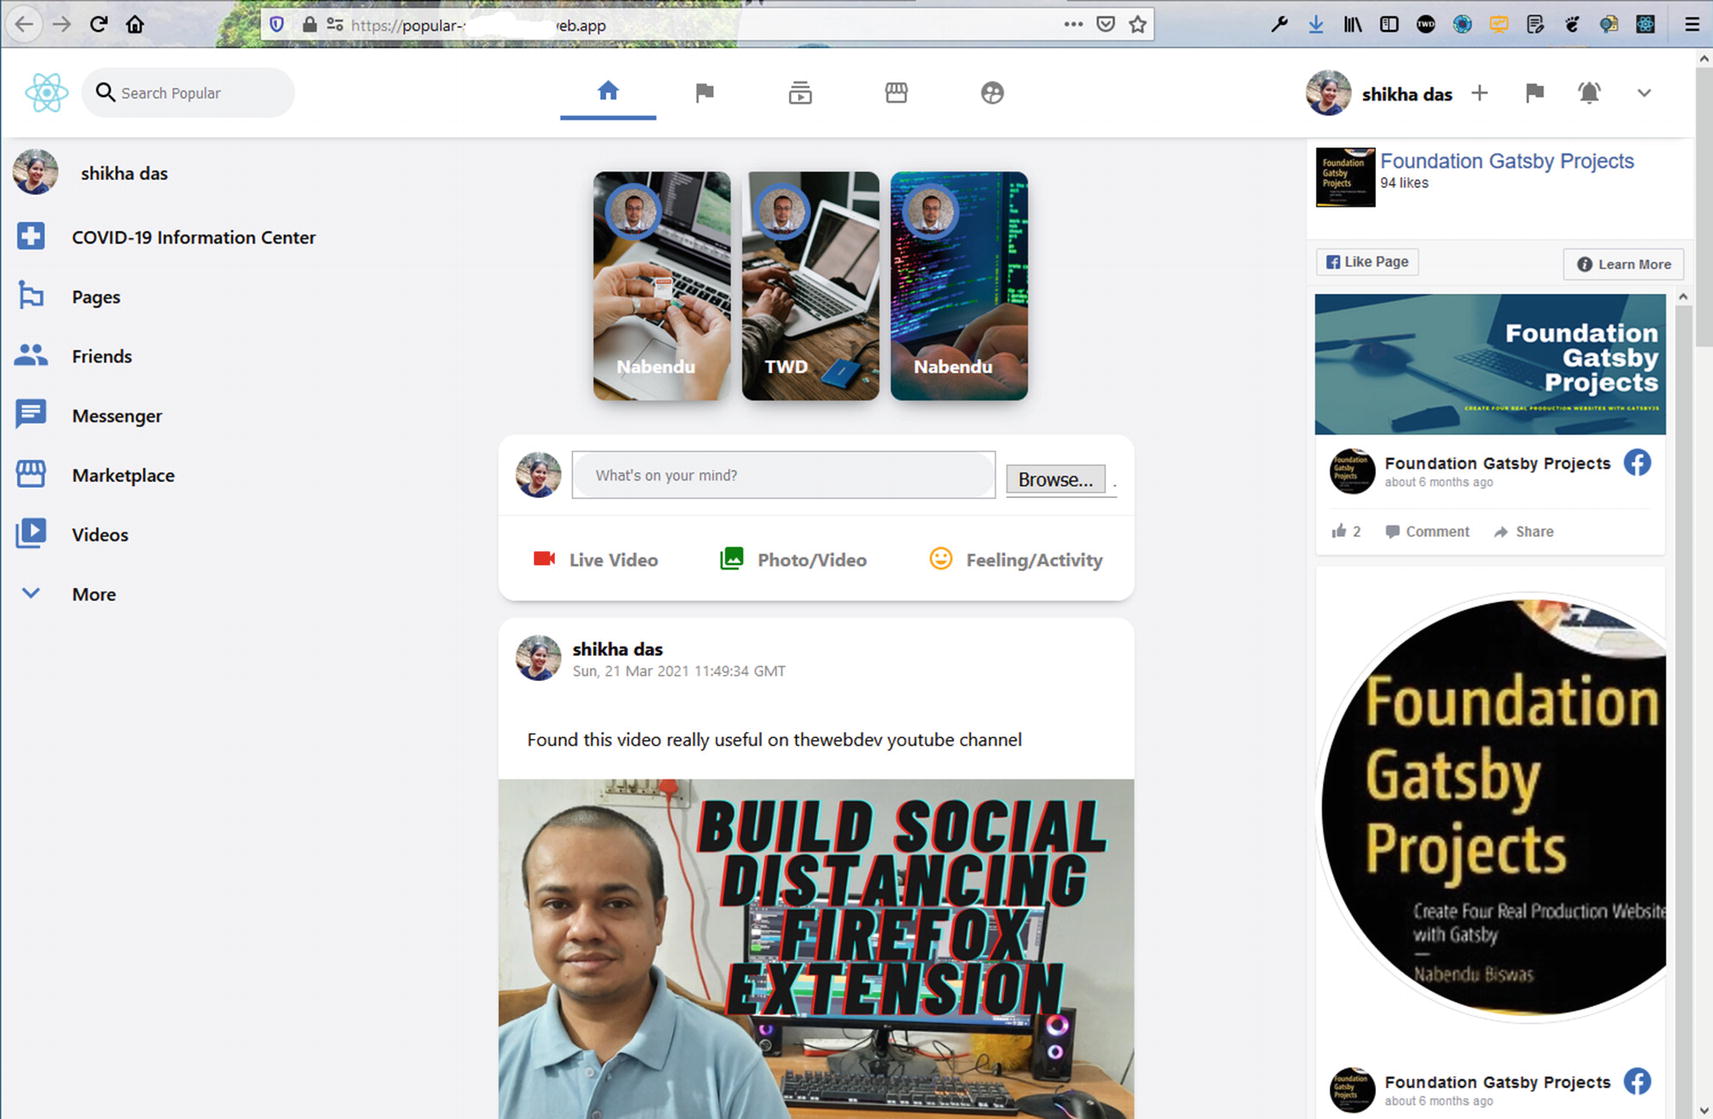
Task: Click the What's on your mind field
Action: click(783, 475)
